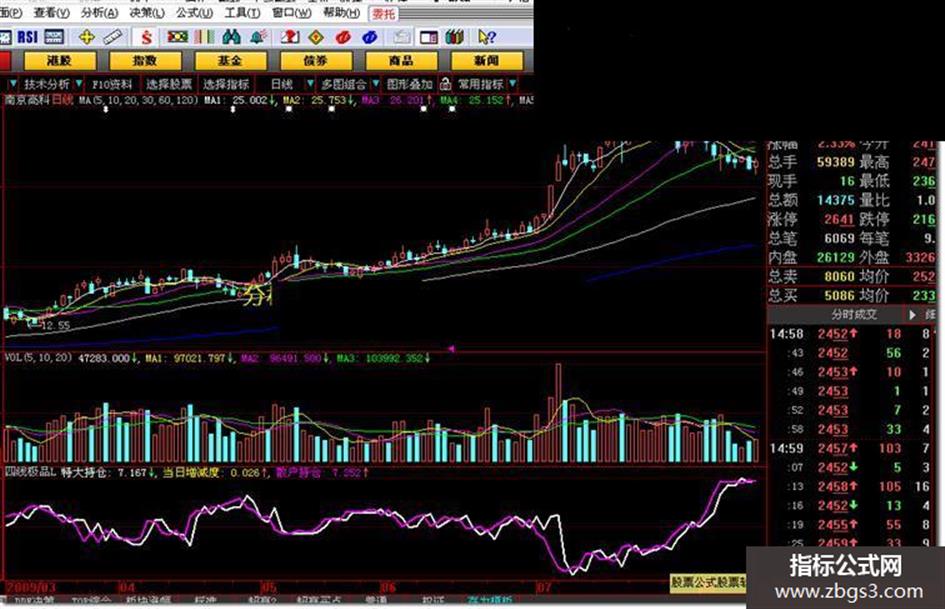Open the books library icon
Screen dimensions: 945x609
[x=454, y=37]
